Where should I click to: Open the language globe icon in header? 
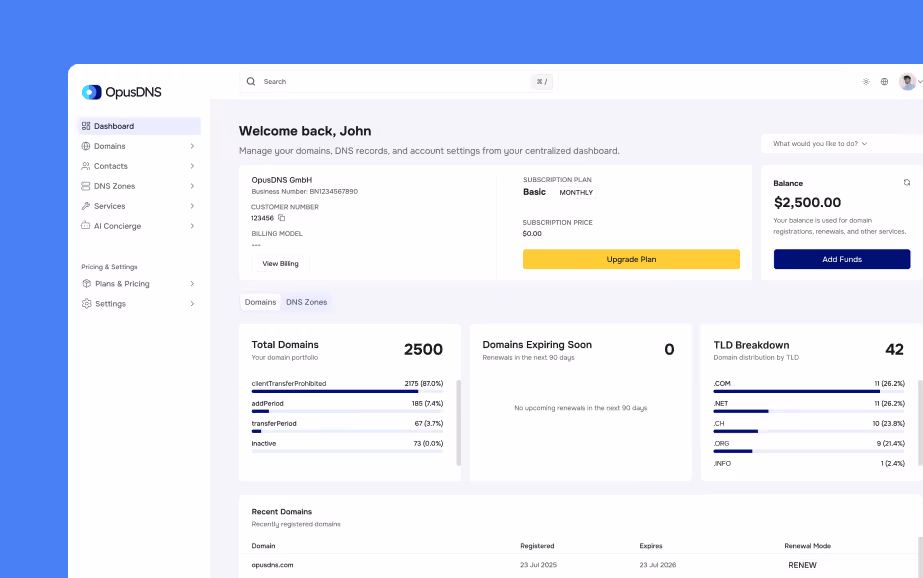884,82
